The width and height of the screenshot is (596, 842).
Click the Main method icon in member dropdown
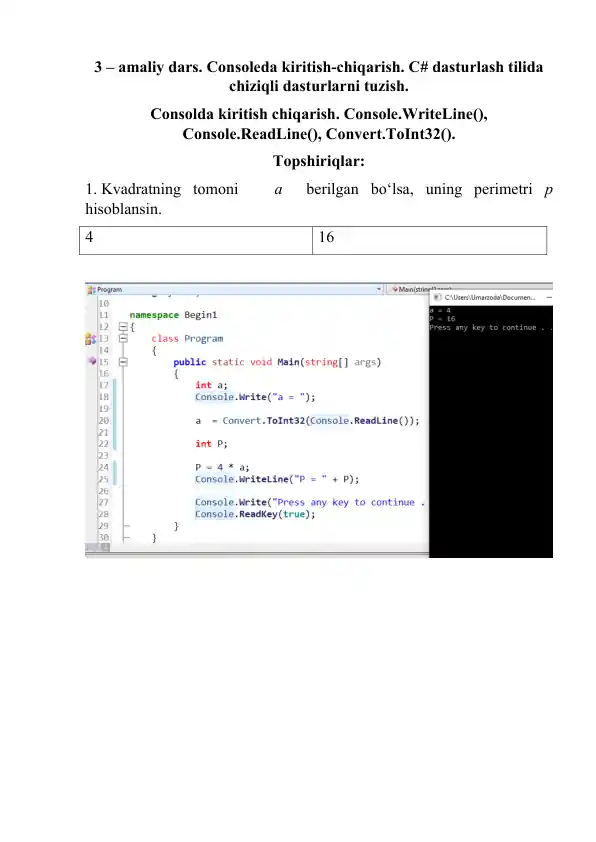coord(395,289)
